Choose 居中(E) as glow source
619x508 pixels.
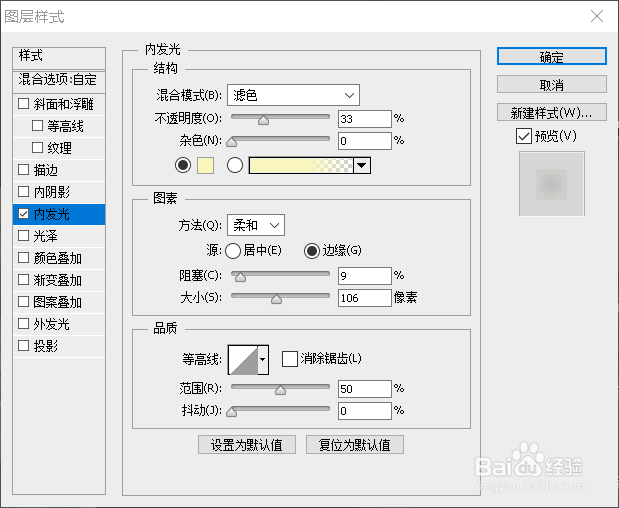tap(233, 251)
